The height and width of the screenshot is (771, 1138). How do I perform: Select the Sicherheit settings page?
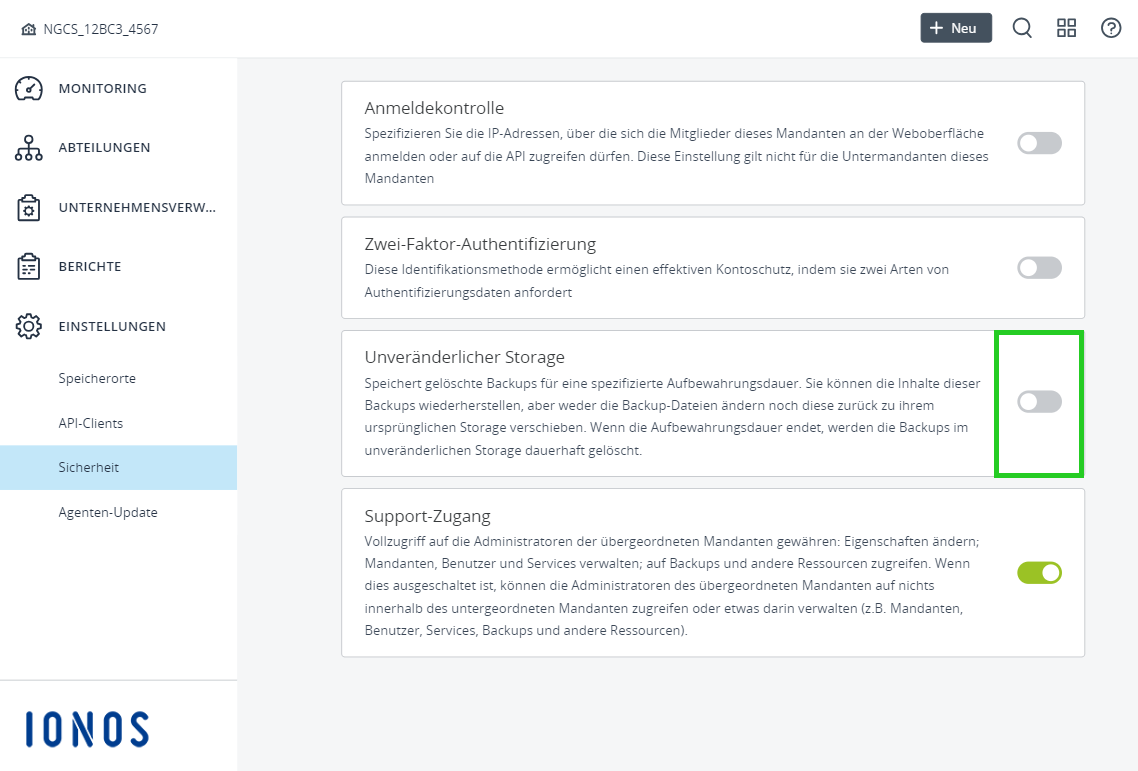118,468
